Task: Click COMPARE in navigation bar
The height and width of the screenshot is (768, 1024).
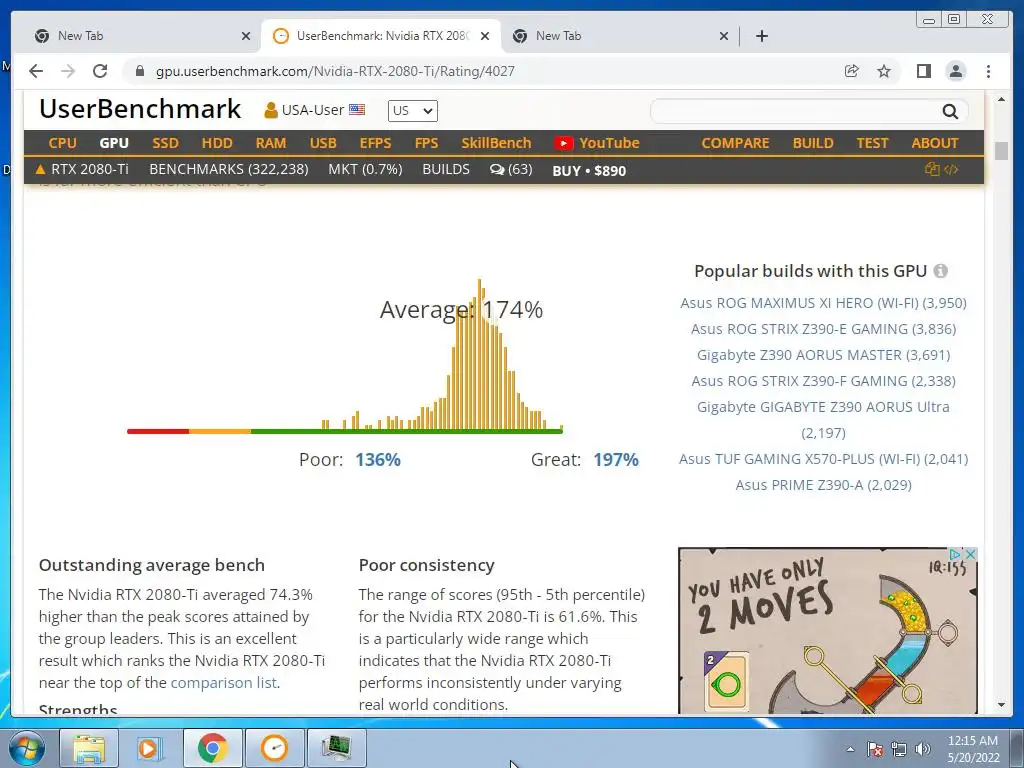Action: [735, 143]
